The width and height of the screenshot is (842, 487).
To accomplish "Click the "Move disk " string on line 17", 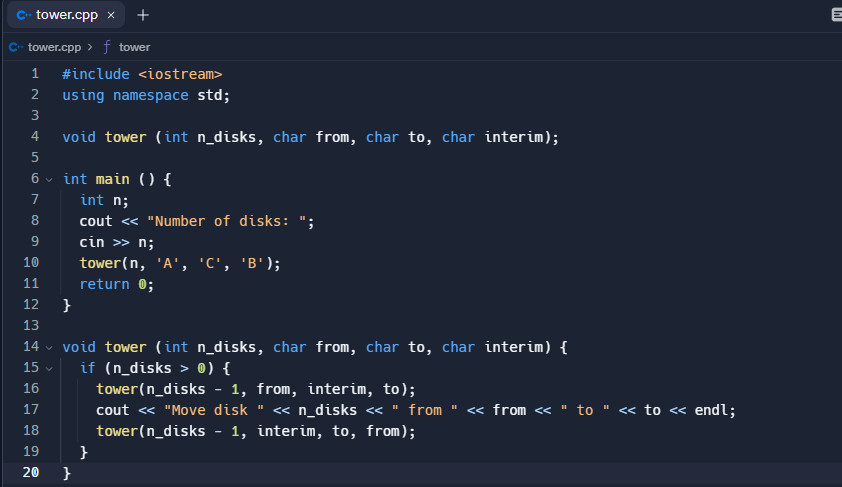I will pos(214,410).
